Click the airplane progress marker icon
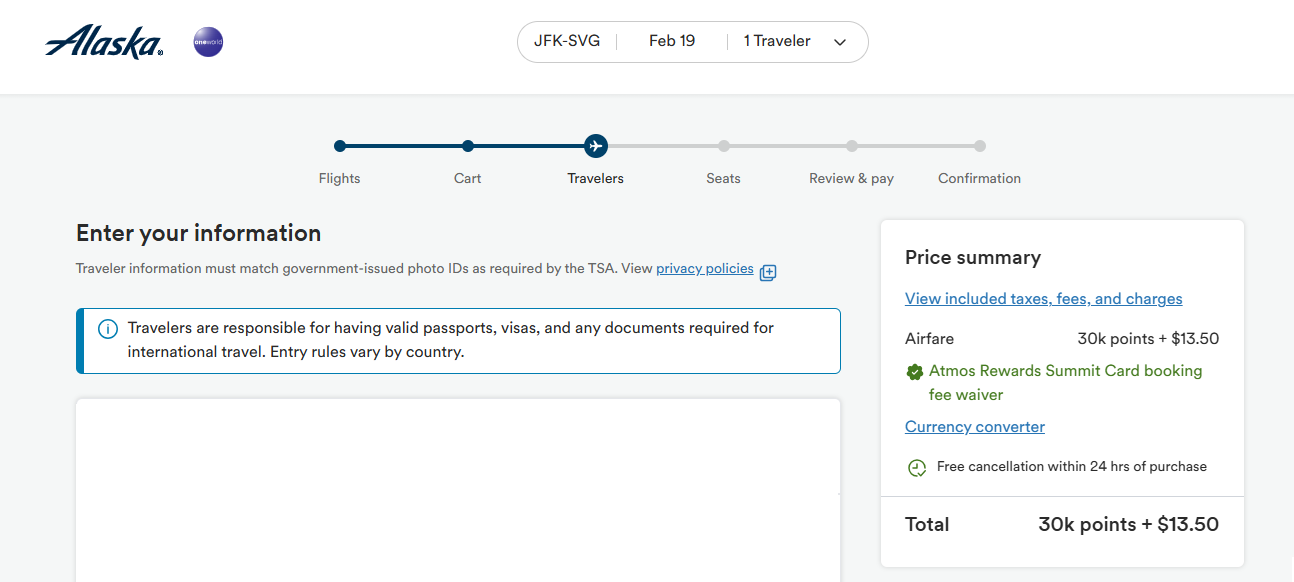1294x582 pixels. [596, 146]
